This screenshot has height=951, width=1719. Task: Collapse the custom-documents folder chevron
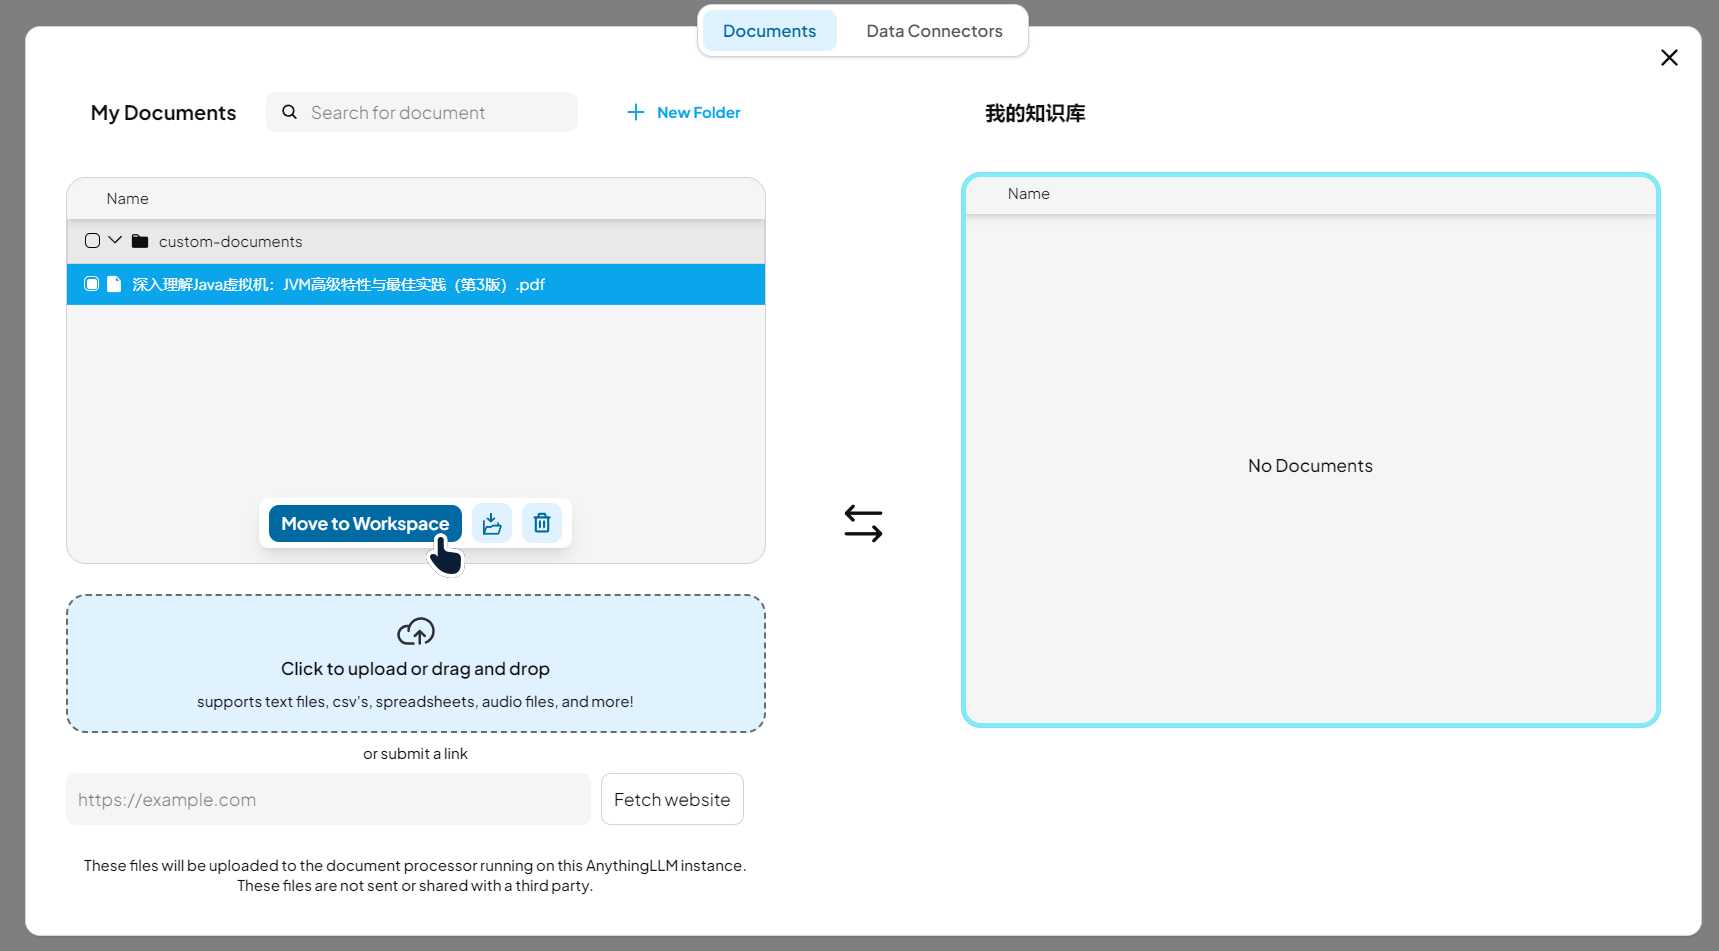pos(115,241)
